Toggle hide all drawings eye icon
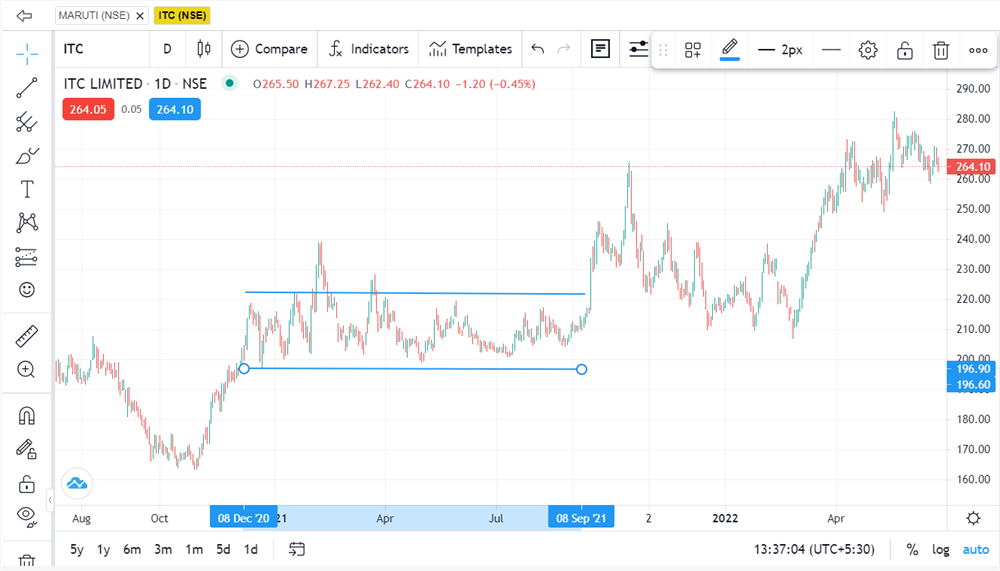This screenshot has height=571, width=1000. pyautogui.click(x=27, y=515)
